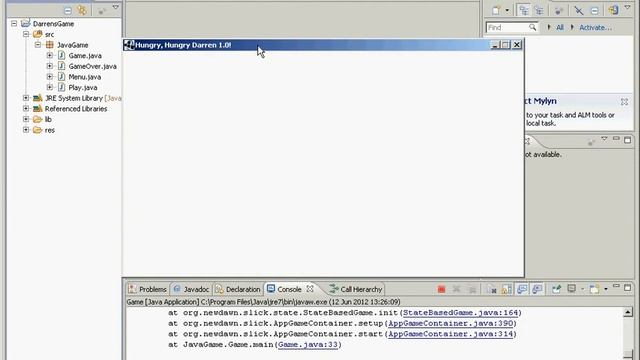Viewport: 640px width, 360px height.
Task: Select the DarrensGame project icon
Action: pyautogui.click(x=26, y=23)
